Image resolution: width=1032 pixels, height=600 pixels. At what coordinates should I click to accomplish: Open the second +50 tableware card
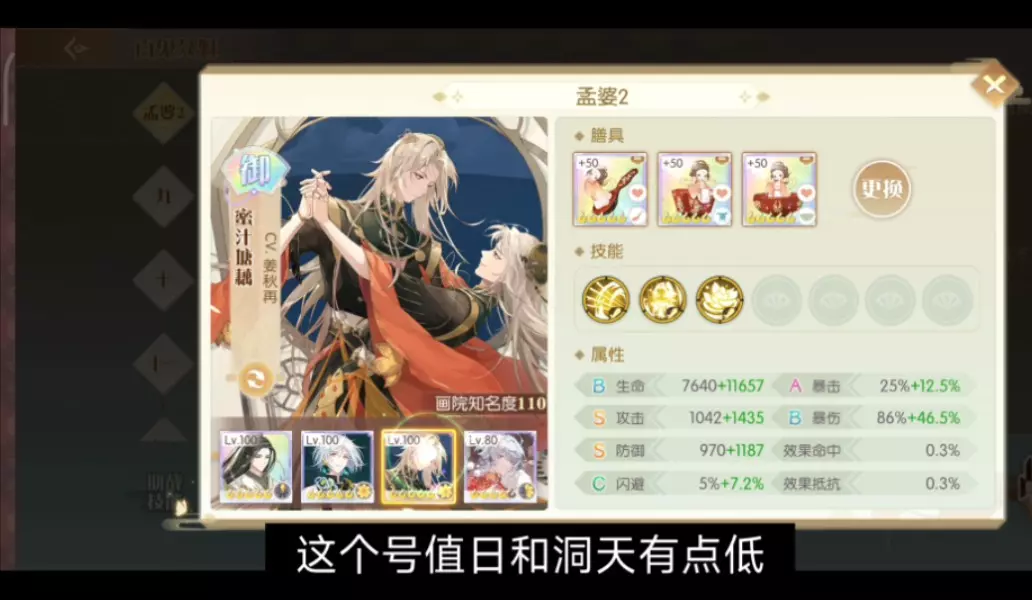(694, 189)
